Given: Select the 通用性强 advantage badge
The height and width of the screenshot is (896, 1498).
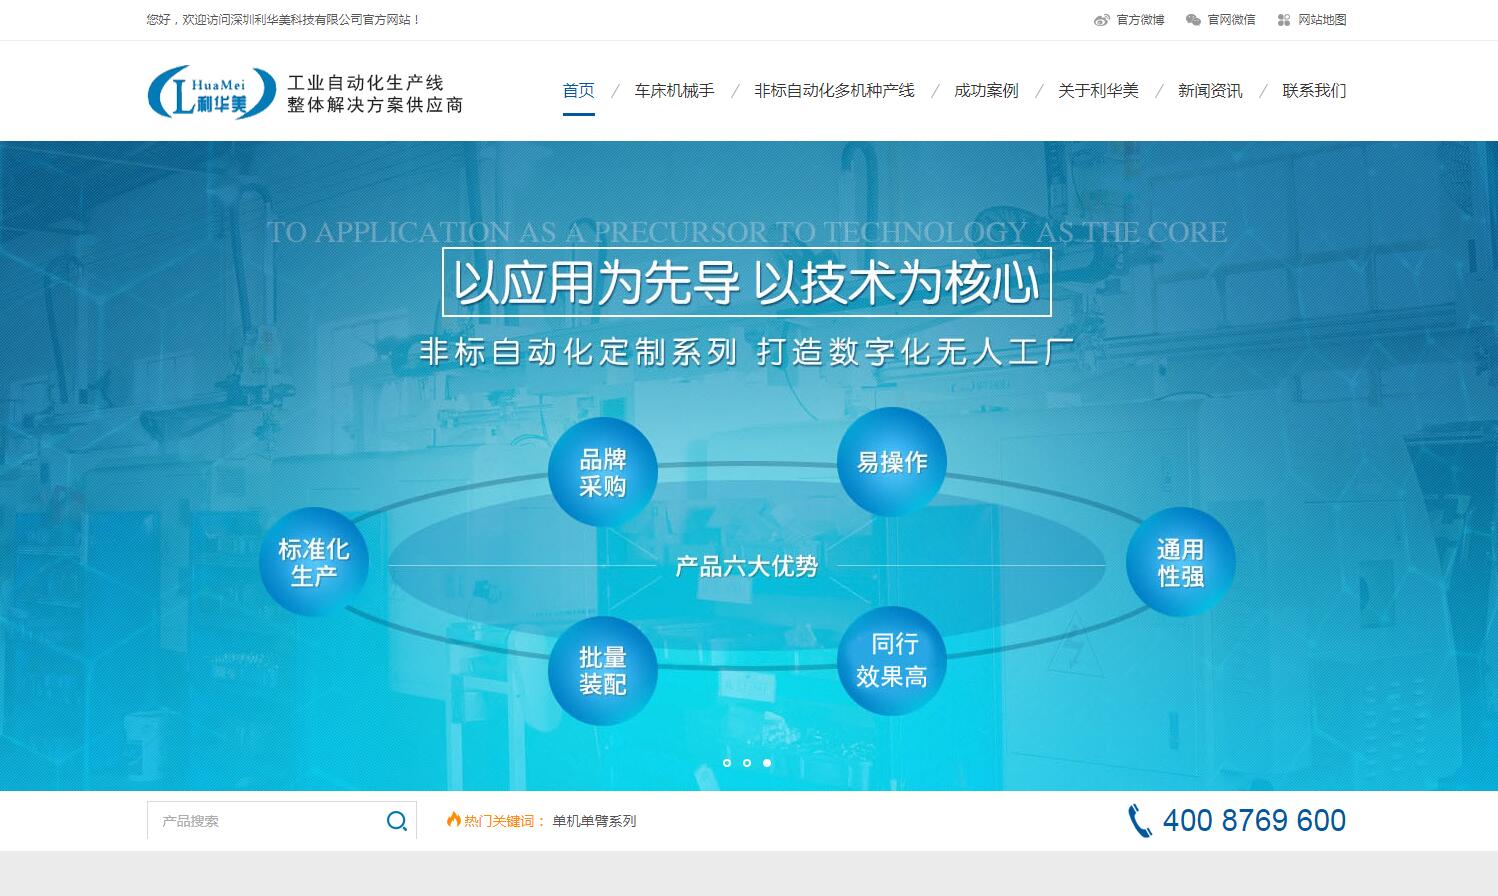Looking at the screenshot, I should tap(1180, 561).
